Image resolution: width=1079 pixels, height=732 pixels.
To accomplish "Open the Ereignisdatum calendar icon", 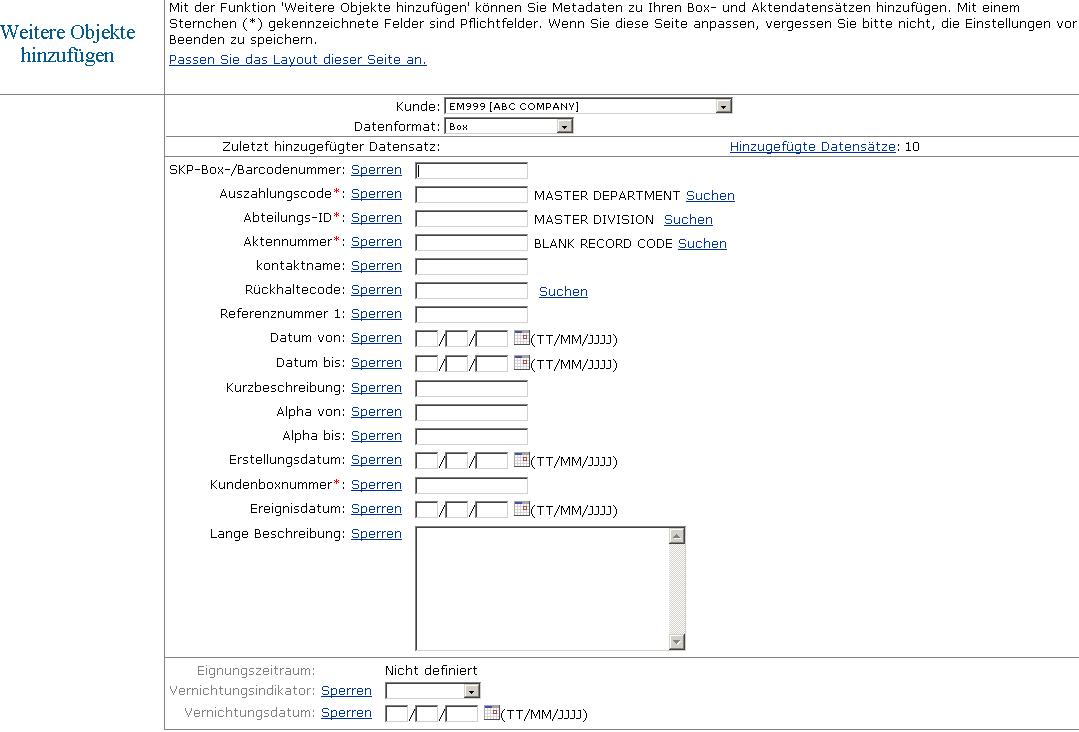I will click(x=522, y=509).
